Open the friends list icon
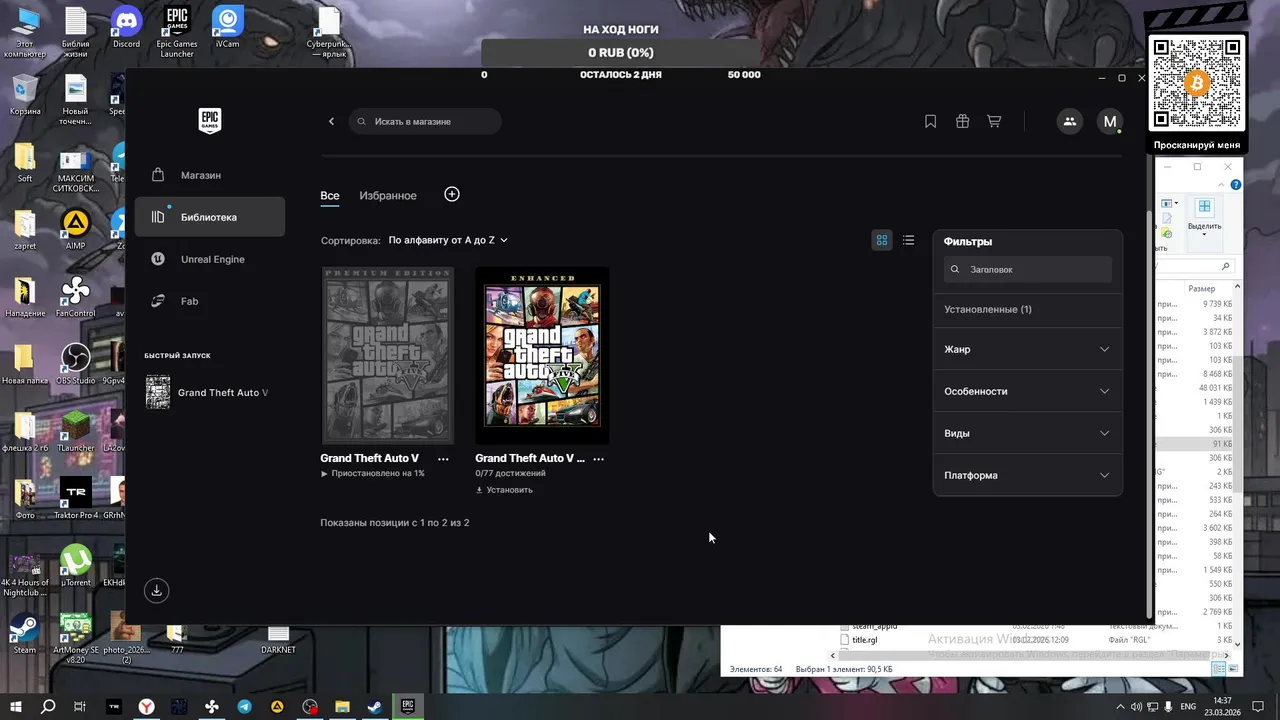The width and height of the screenshot is (1280, 720). tap(1069, 121)
